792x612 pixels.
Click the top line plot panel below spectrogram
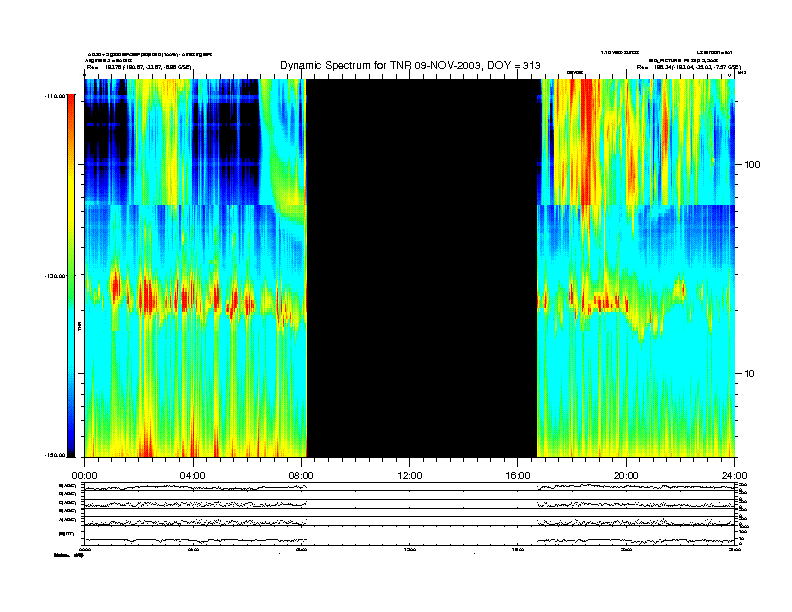[x=410, y=487]
